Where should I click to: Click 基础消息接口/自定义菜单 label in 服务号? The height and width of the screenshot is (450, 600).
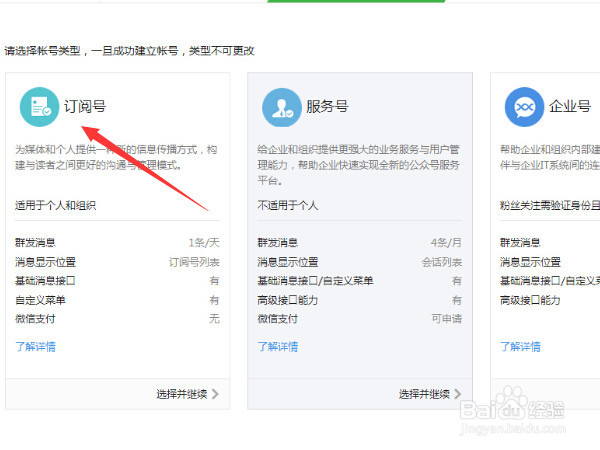(x=315, y=281)
